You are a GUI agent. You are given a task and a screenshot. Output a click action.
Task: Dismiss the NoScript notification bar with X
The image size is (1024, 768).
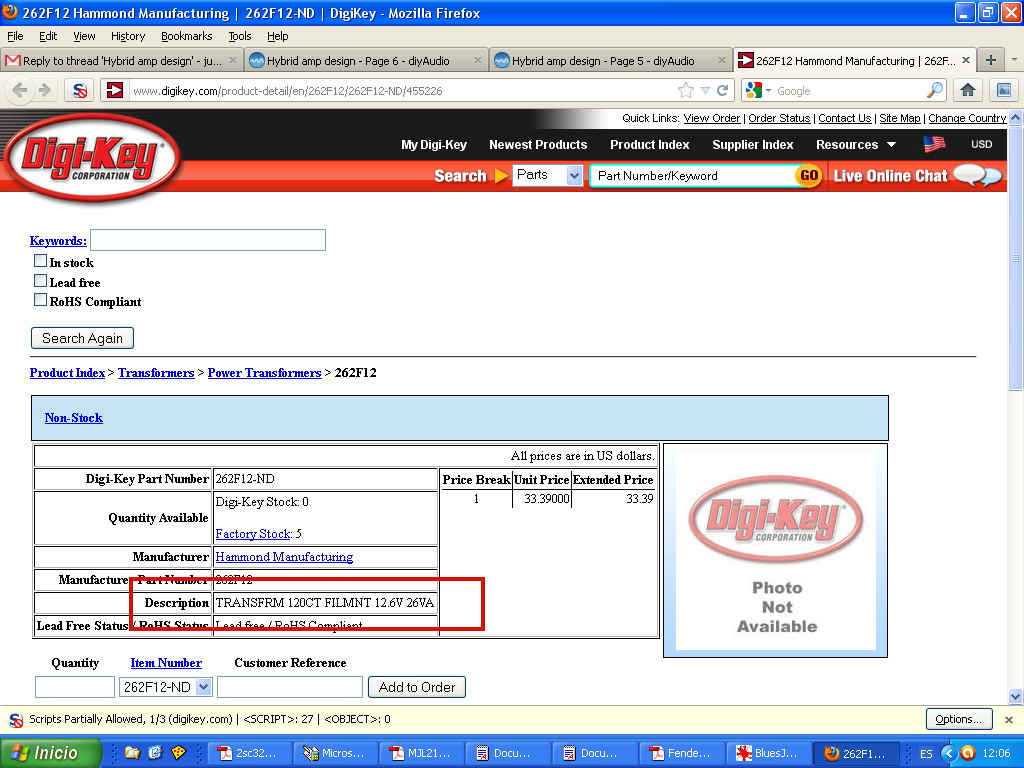pos(1009,719)
